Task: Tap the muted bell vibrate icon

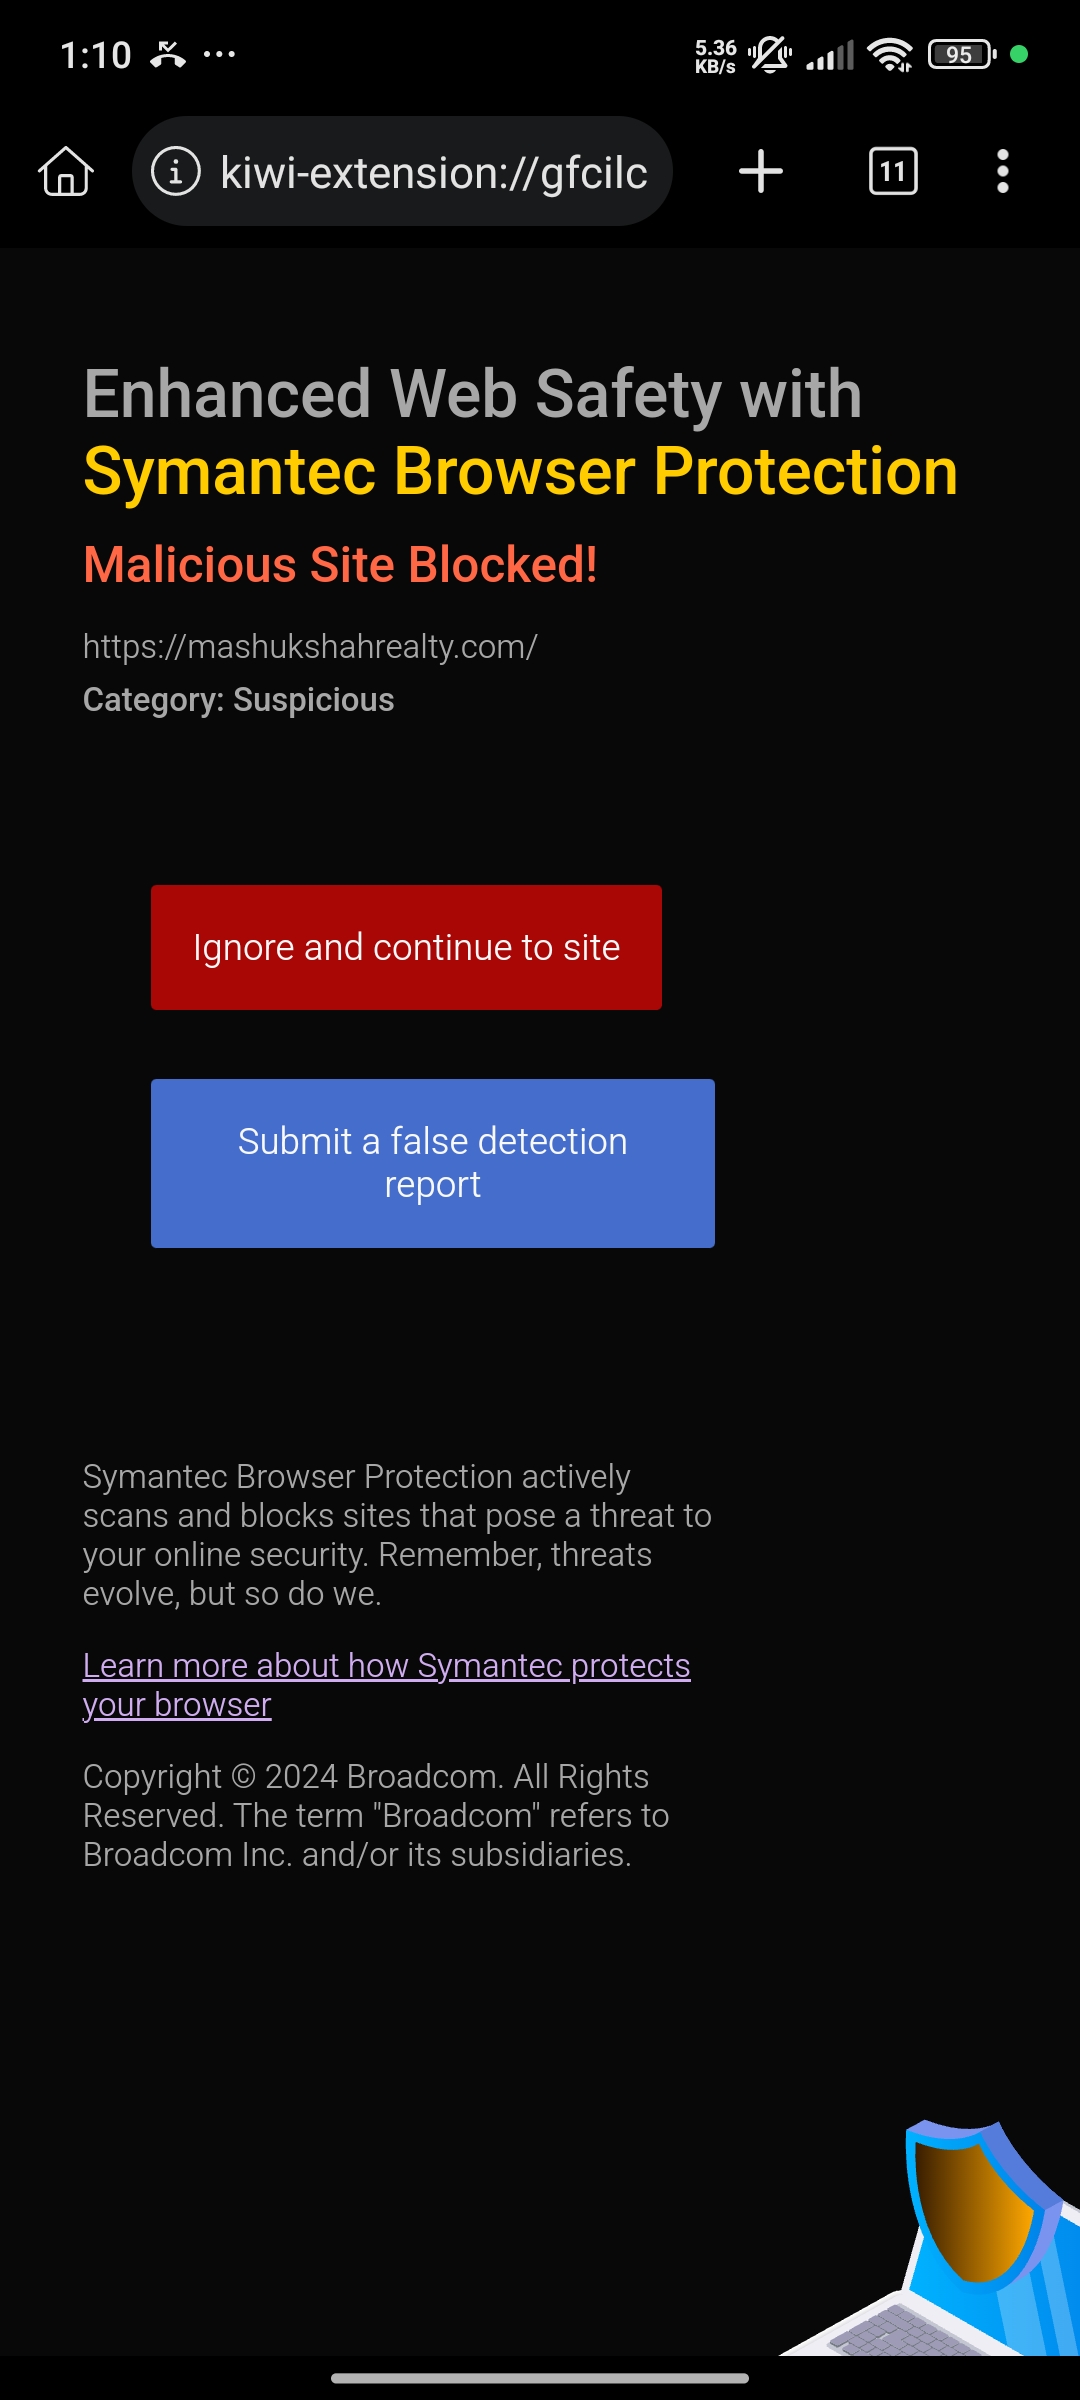Action: coord(770,54)
